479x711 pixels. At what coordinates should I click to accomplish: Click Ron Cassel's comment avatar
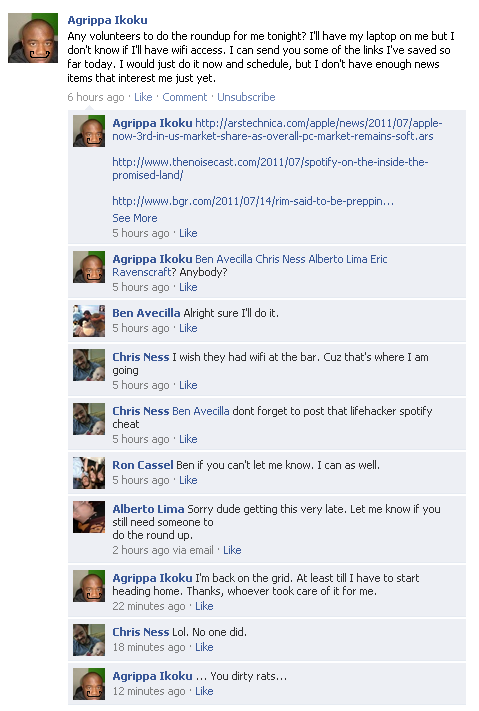(89, 473)
